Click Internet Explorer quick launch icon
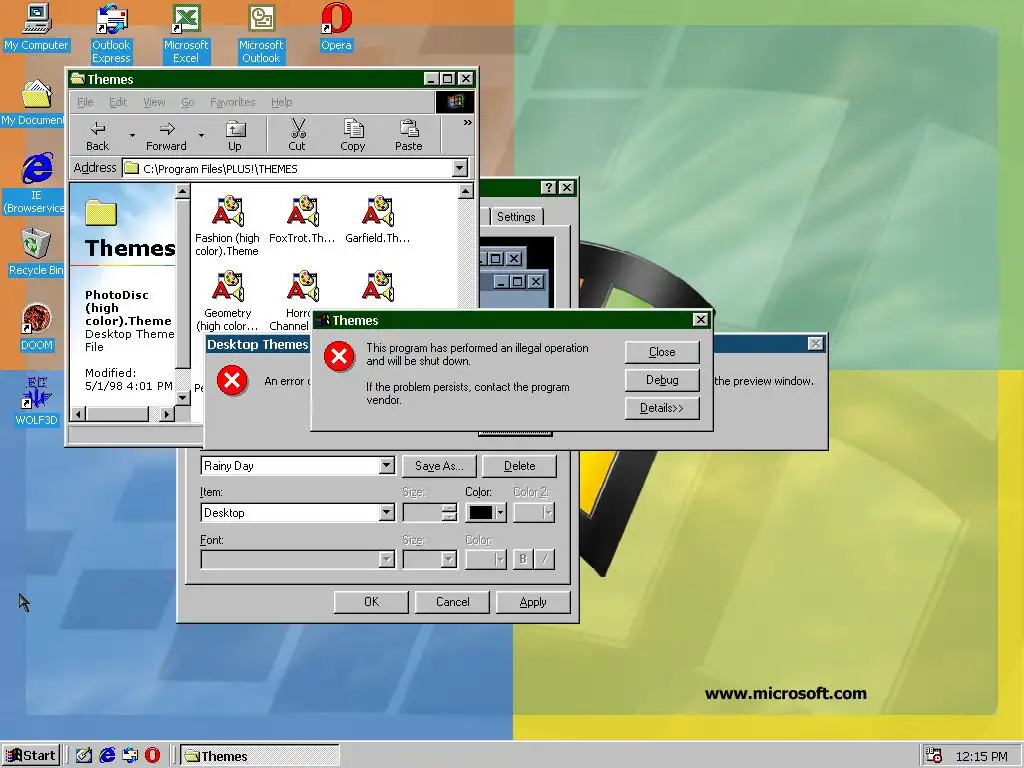The image size is (1024, 768). (107, 756)
